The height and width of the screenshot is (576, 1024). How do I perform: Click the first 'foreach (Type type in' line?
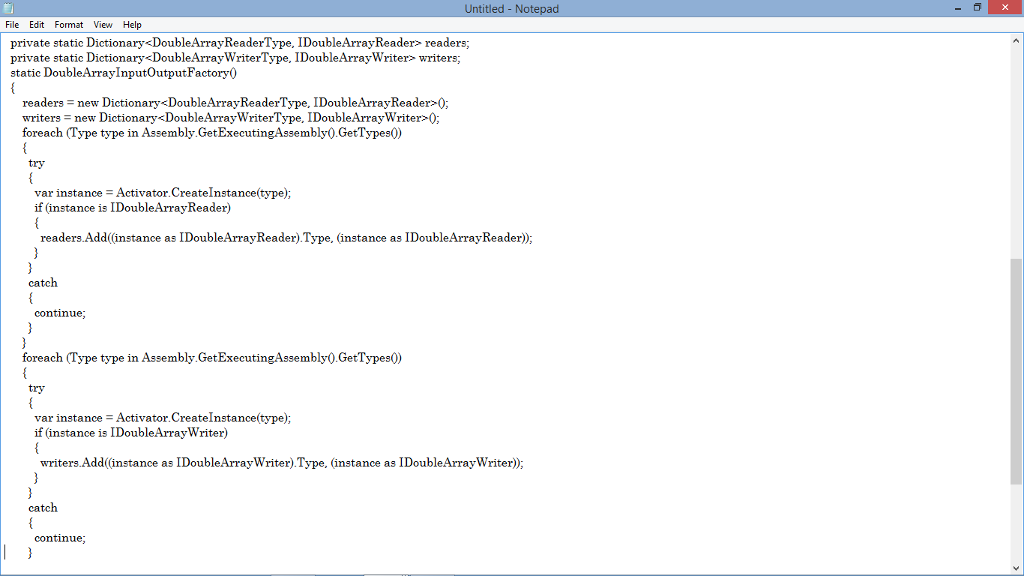pyautogui.click(x=212, y=133)
